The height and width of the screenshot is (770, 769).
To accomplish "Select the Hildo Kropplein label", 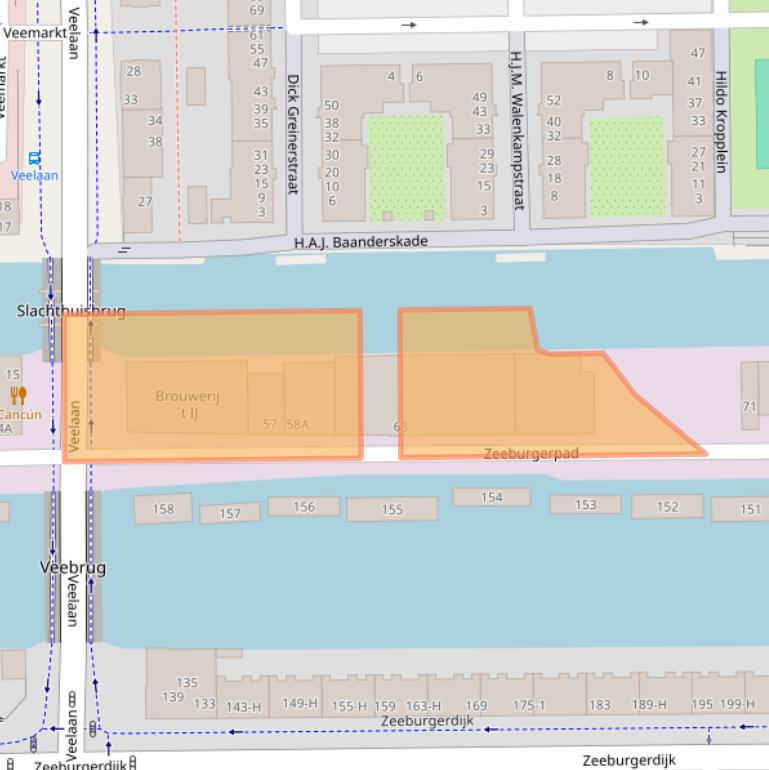I will point(721,120).
